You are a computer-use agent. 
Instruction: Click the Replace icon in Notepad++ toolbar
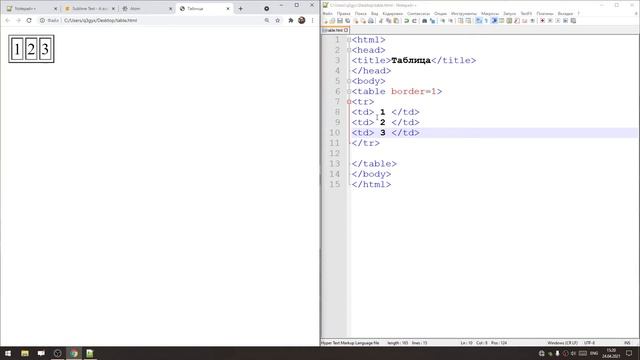[x=432, y=21]
